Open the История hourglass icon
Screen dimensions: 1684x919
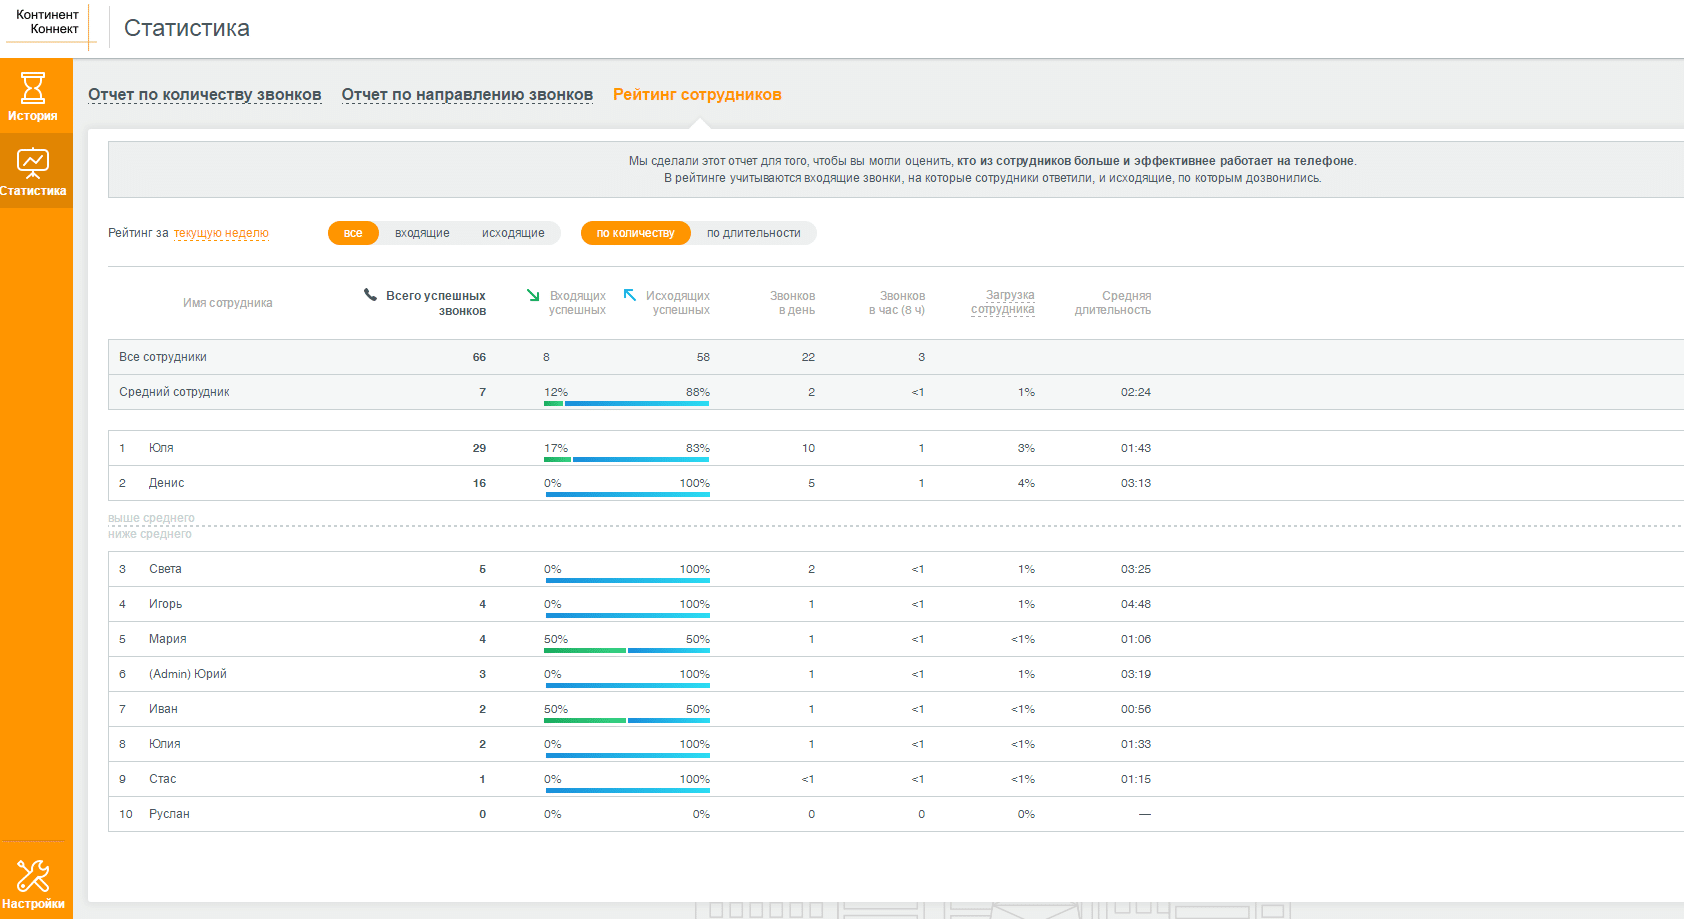pyautogui.click(x=33, y=88)
